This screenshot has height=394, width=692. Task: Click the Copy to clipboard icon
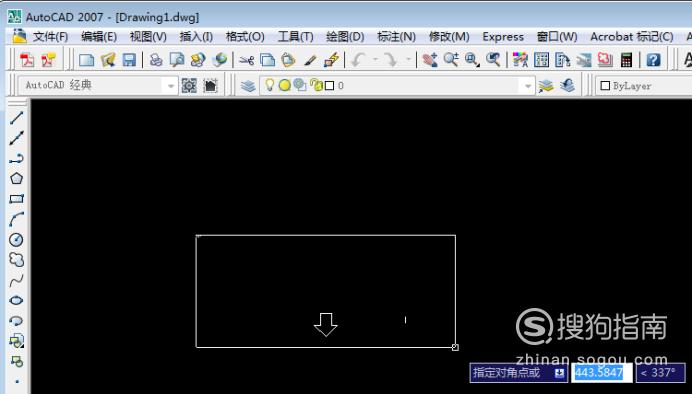pos(267,60)
